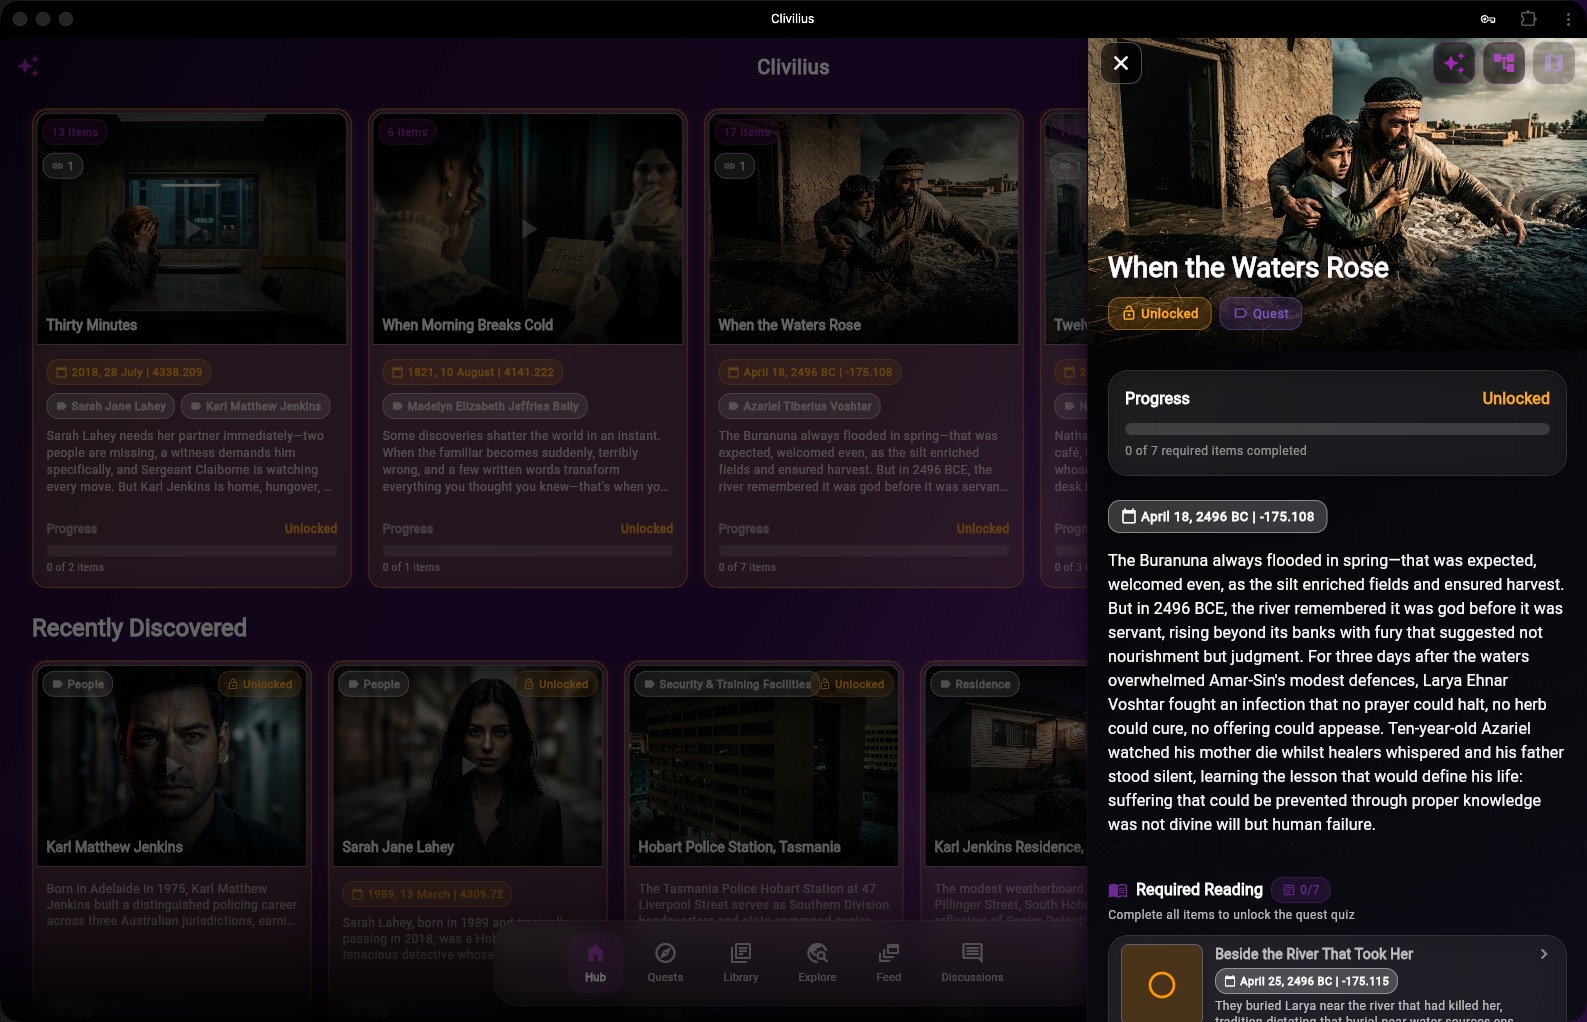1587x1022 pixels.
Task: Click the Unlocked badge under the panel title
Action: [1159, 313]
